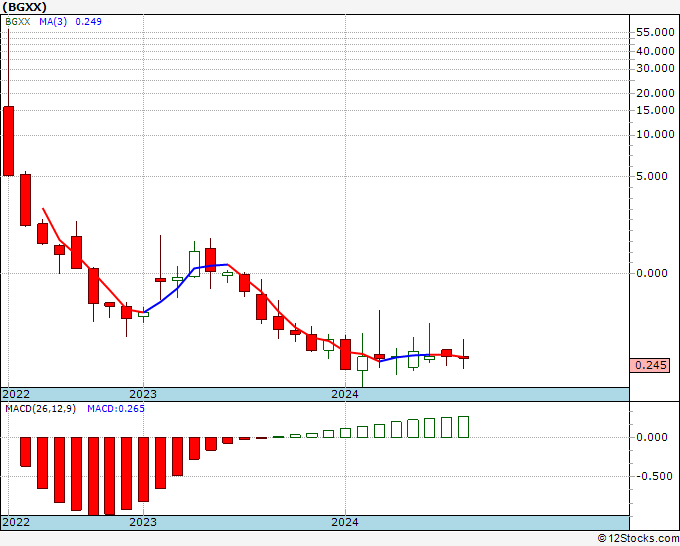
Task: Click the last green MACD histogram bar
Action: (464, 427)
